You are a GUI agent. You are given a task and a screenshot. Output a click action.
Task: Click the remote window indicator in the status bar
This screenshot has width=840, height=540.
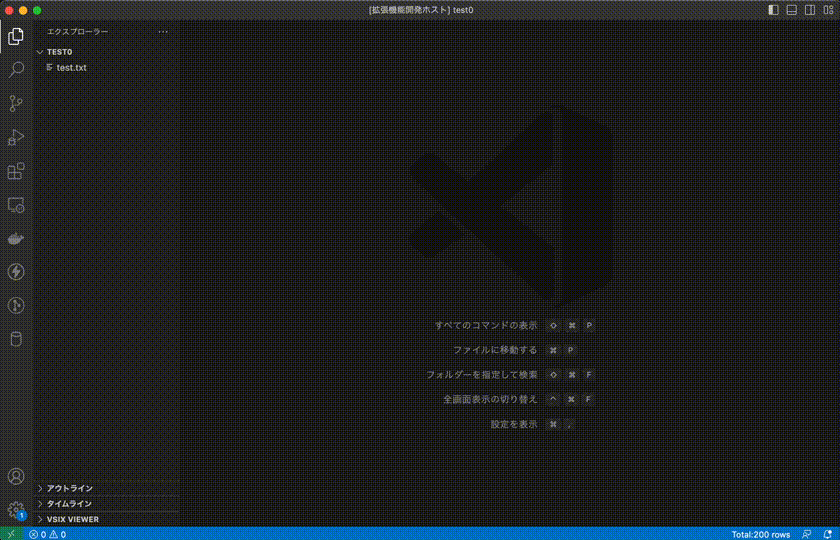pos(12,534)
